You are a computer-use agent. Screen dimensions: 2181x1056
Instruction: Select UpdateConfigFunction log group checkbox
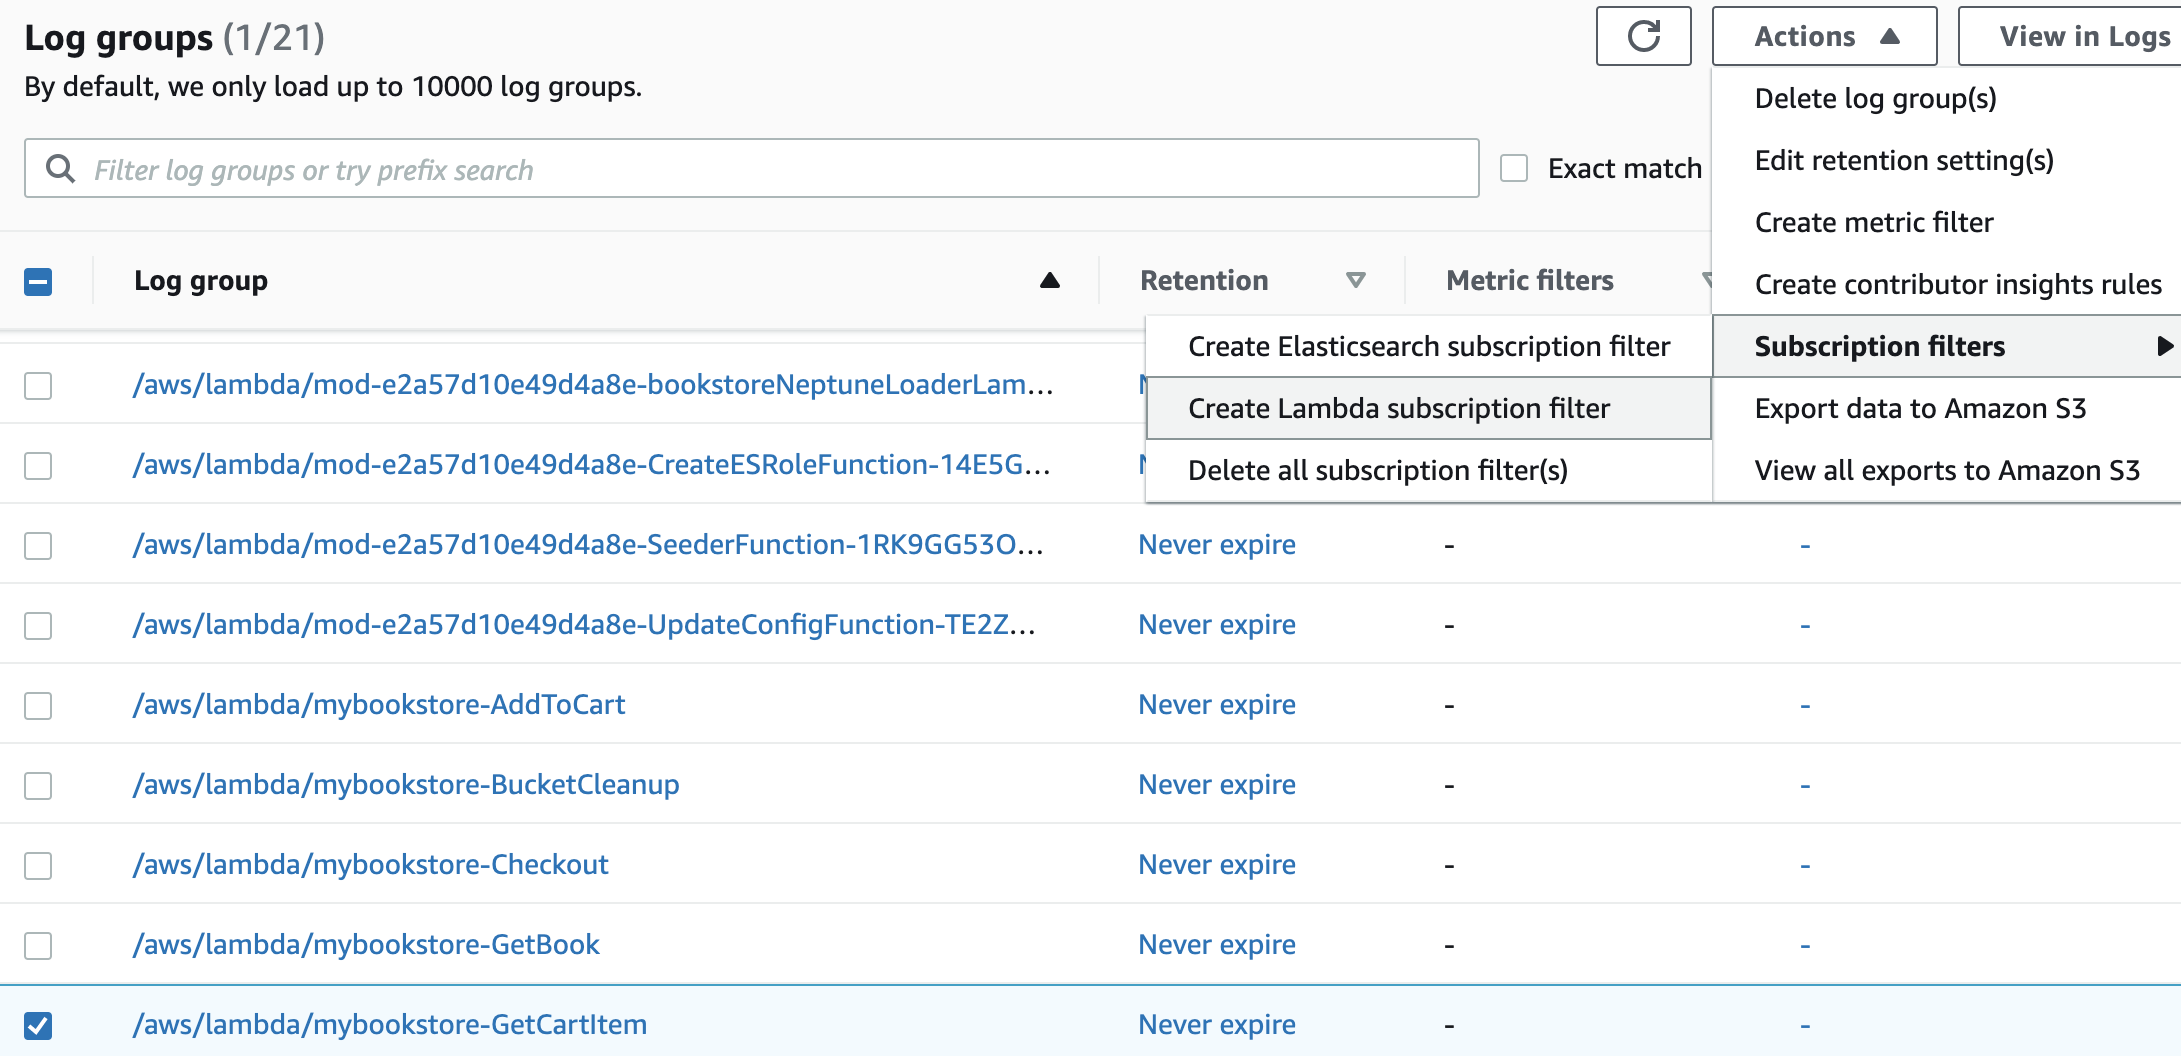(38, 625)
